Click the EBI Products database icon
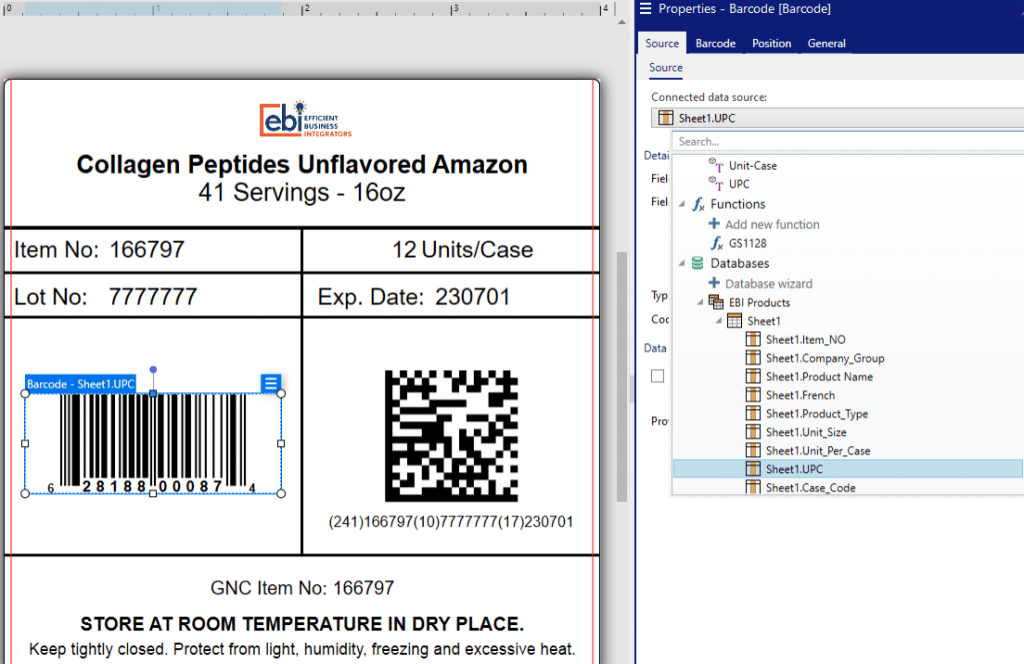1024x664 pixels. pos(716,302)
